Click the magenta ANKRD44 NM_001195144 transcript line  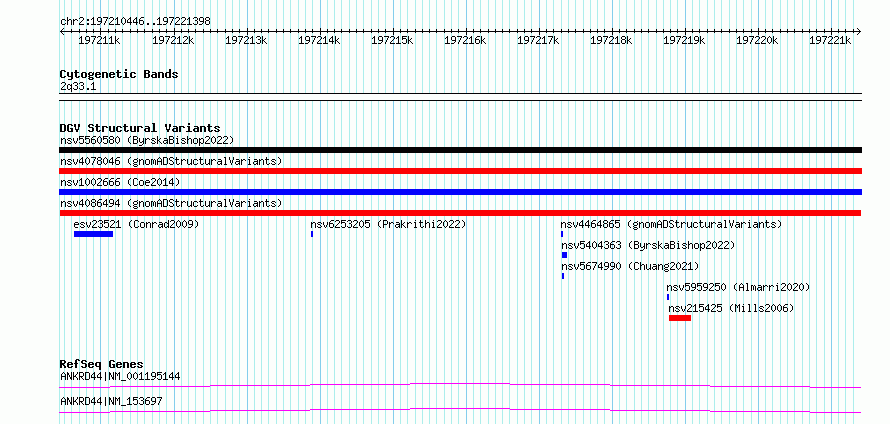[x=460, y=386]
